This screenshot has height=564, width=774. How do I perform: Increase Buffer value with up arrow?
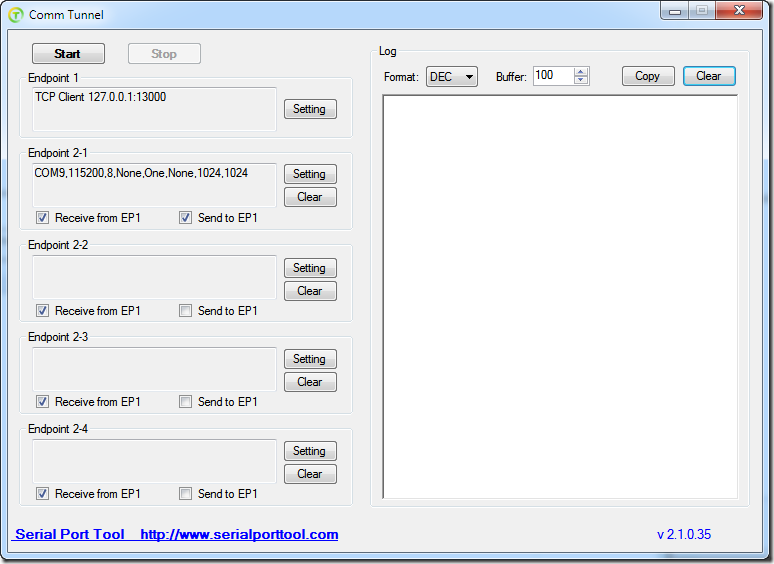(x=581, y=72)
